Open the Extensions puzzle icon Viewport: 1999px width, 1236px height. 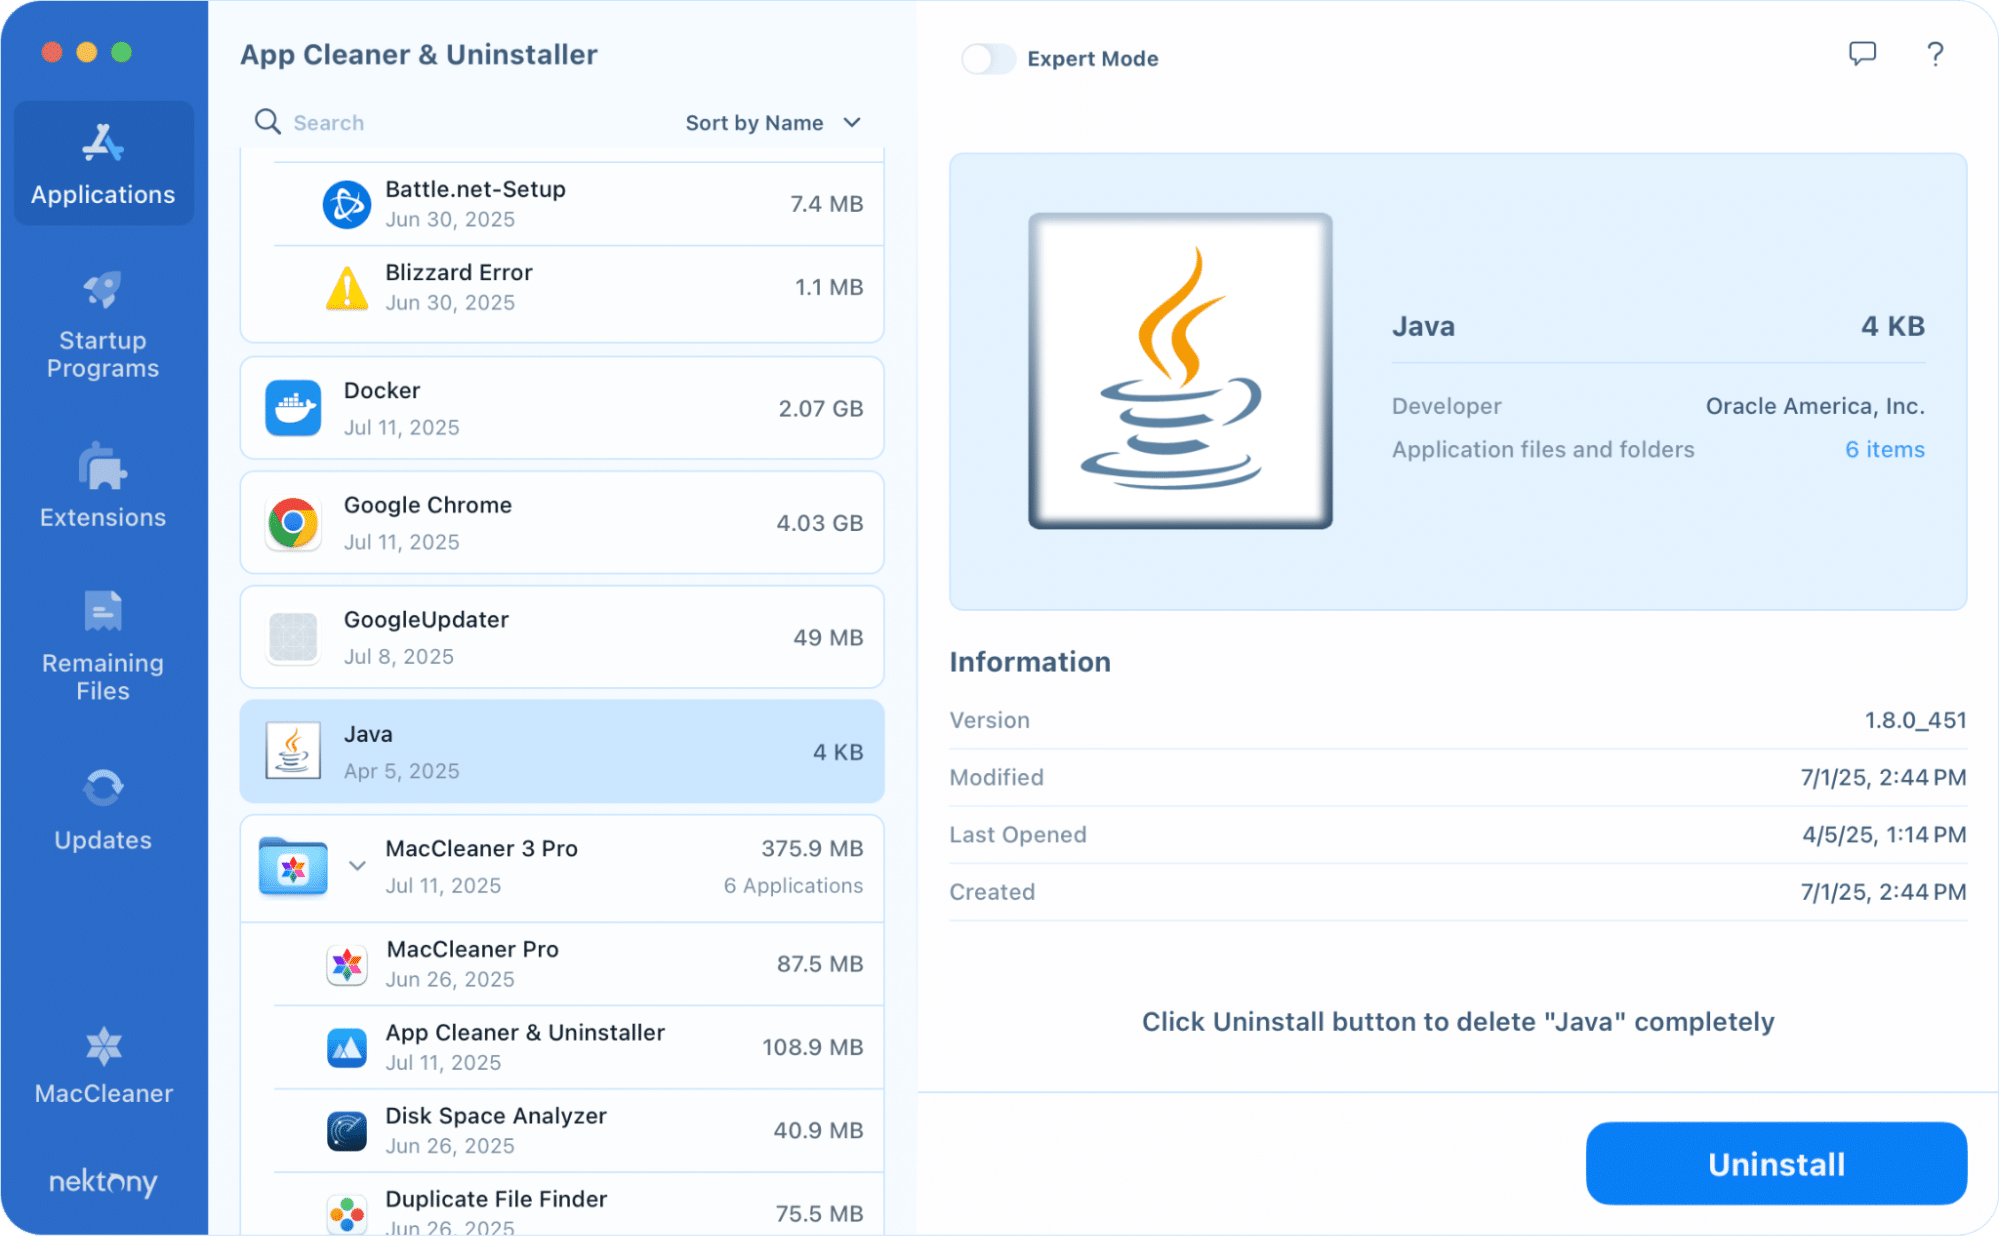point(103,467)
